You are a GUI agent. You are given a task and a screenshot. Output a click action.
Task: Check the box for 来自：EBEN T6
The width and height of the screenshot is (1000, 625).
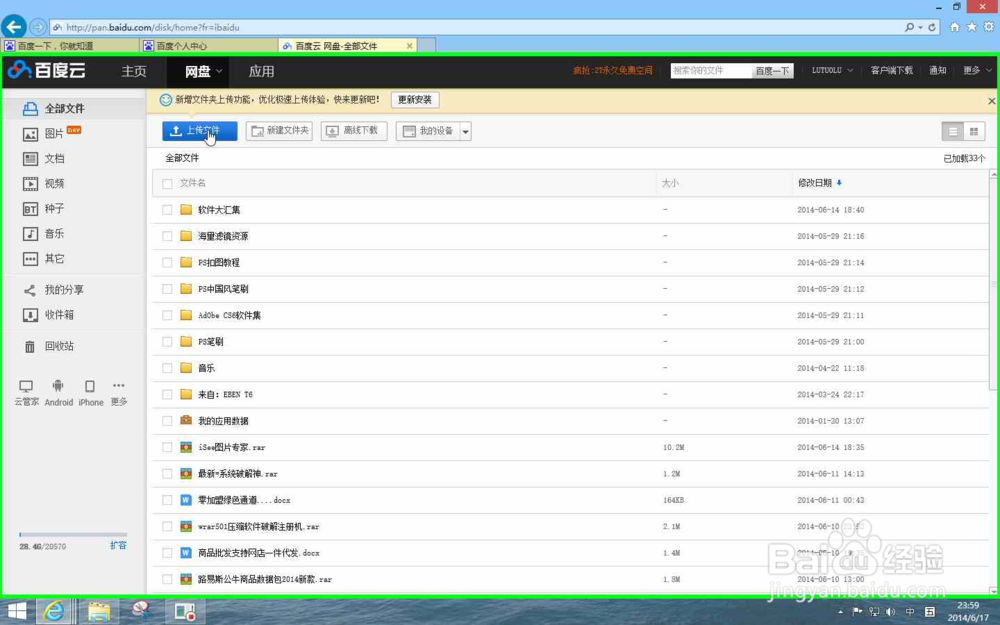(167, 394)
